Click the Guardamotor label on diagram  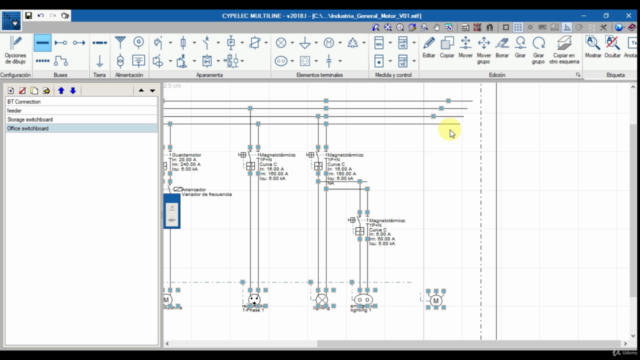187,155
